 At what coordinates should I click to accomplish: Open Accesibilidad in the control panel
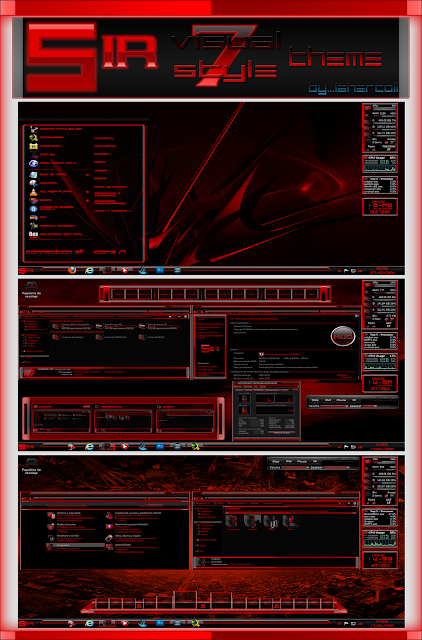123,544
